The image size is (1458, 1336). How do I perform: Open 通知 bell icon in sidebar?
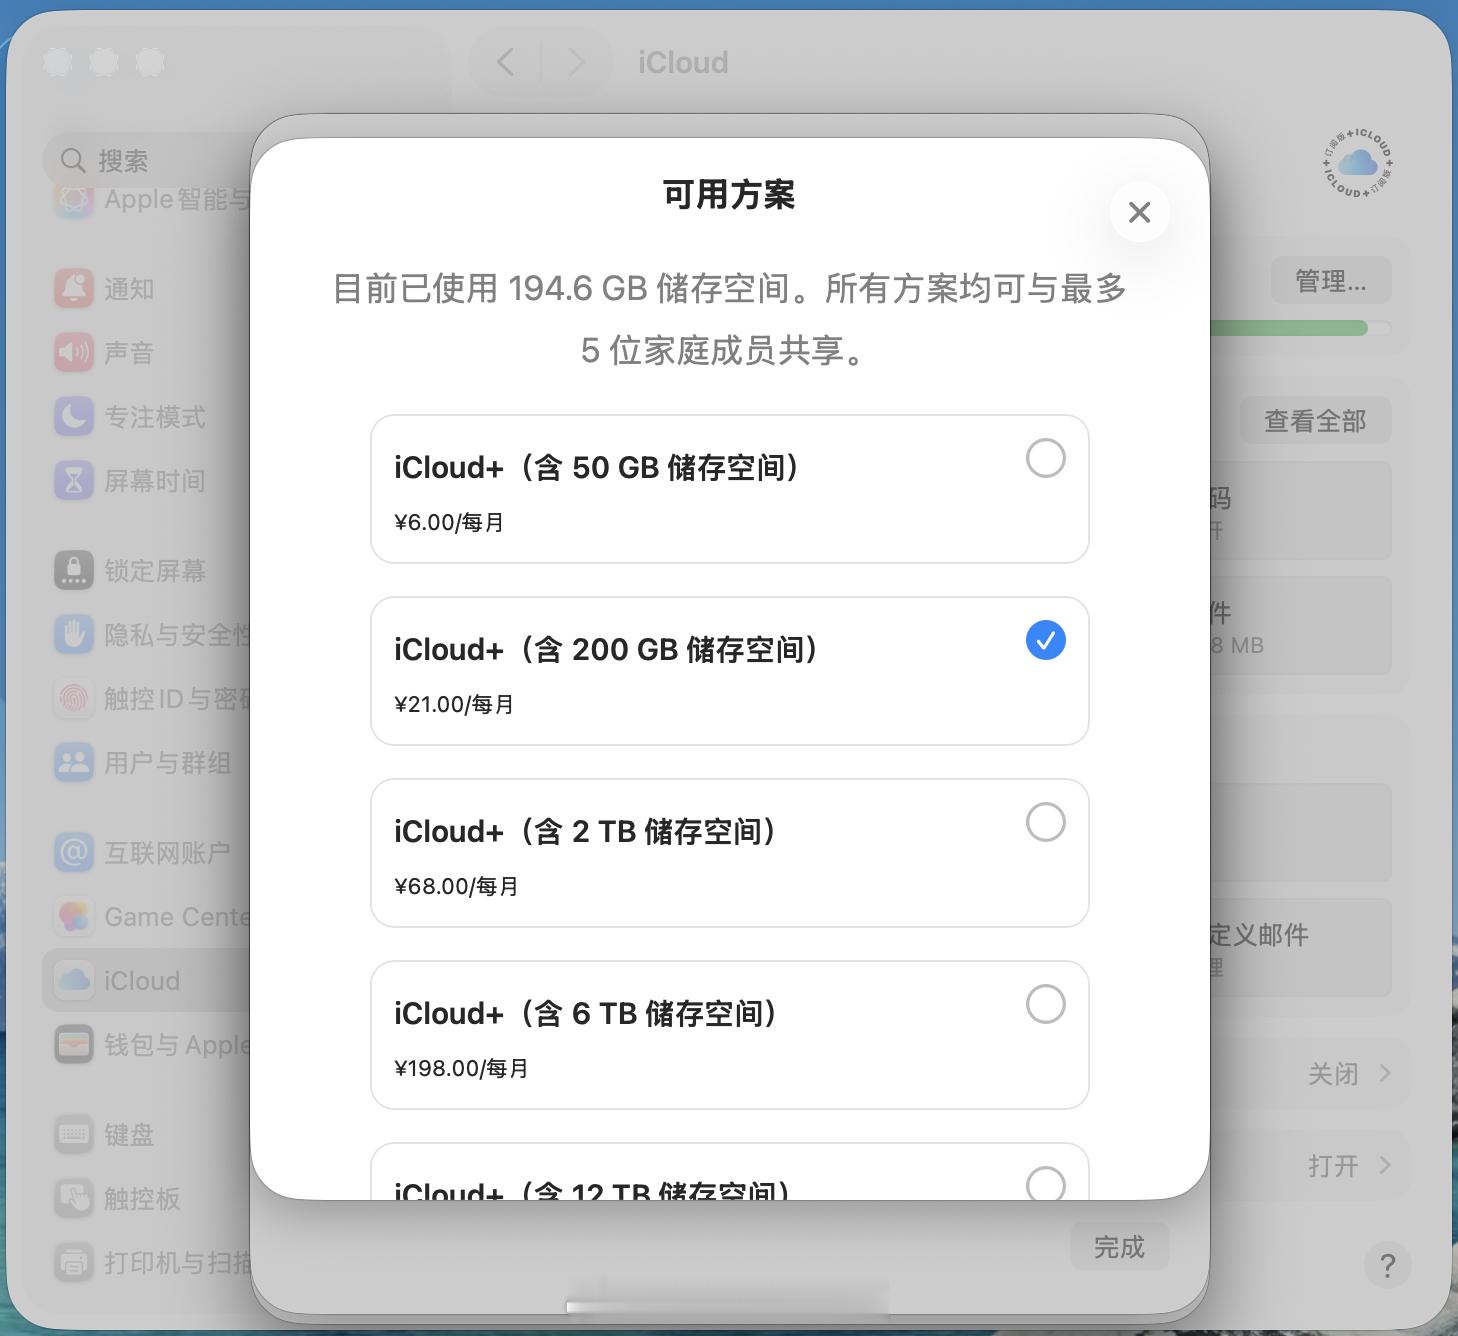point(74,289)
